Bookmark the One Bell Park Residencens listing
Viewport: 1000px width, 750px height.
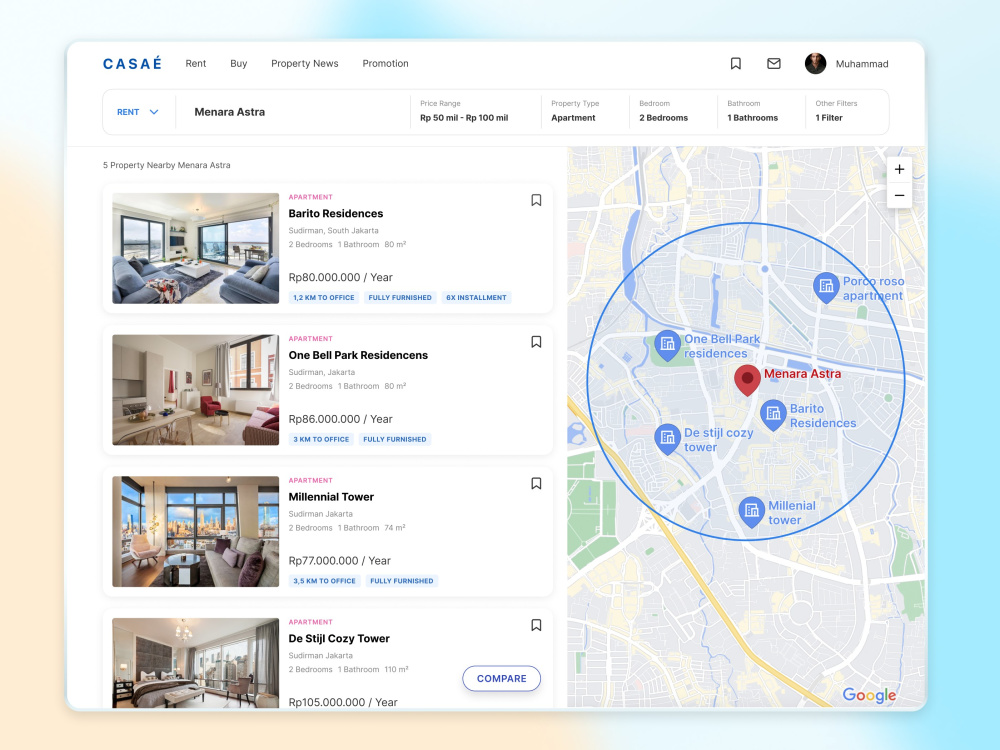[536, 342]
